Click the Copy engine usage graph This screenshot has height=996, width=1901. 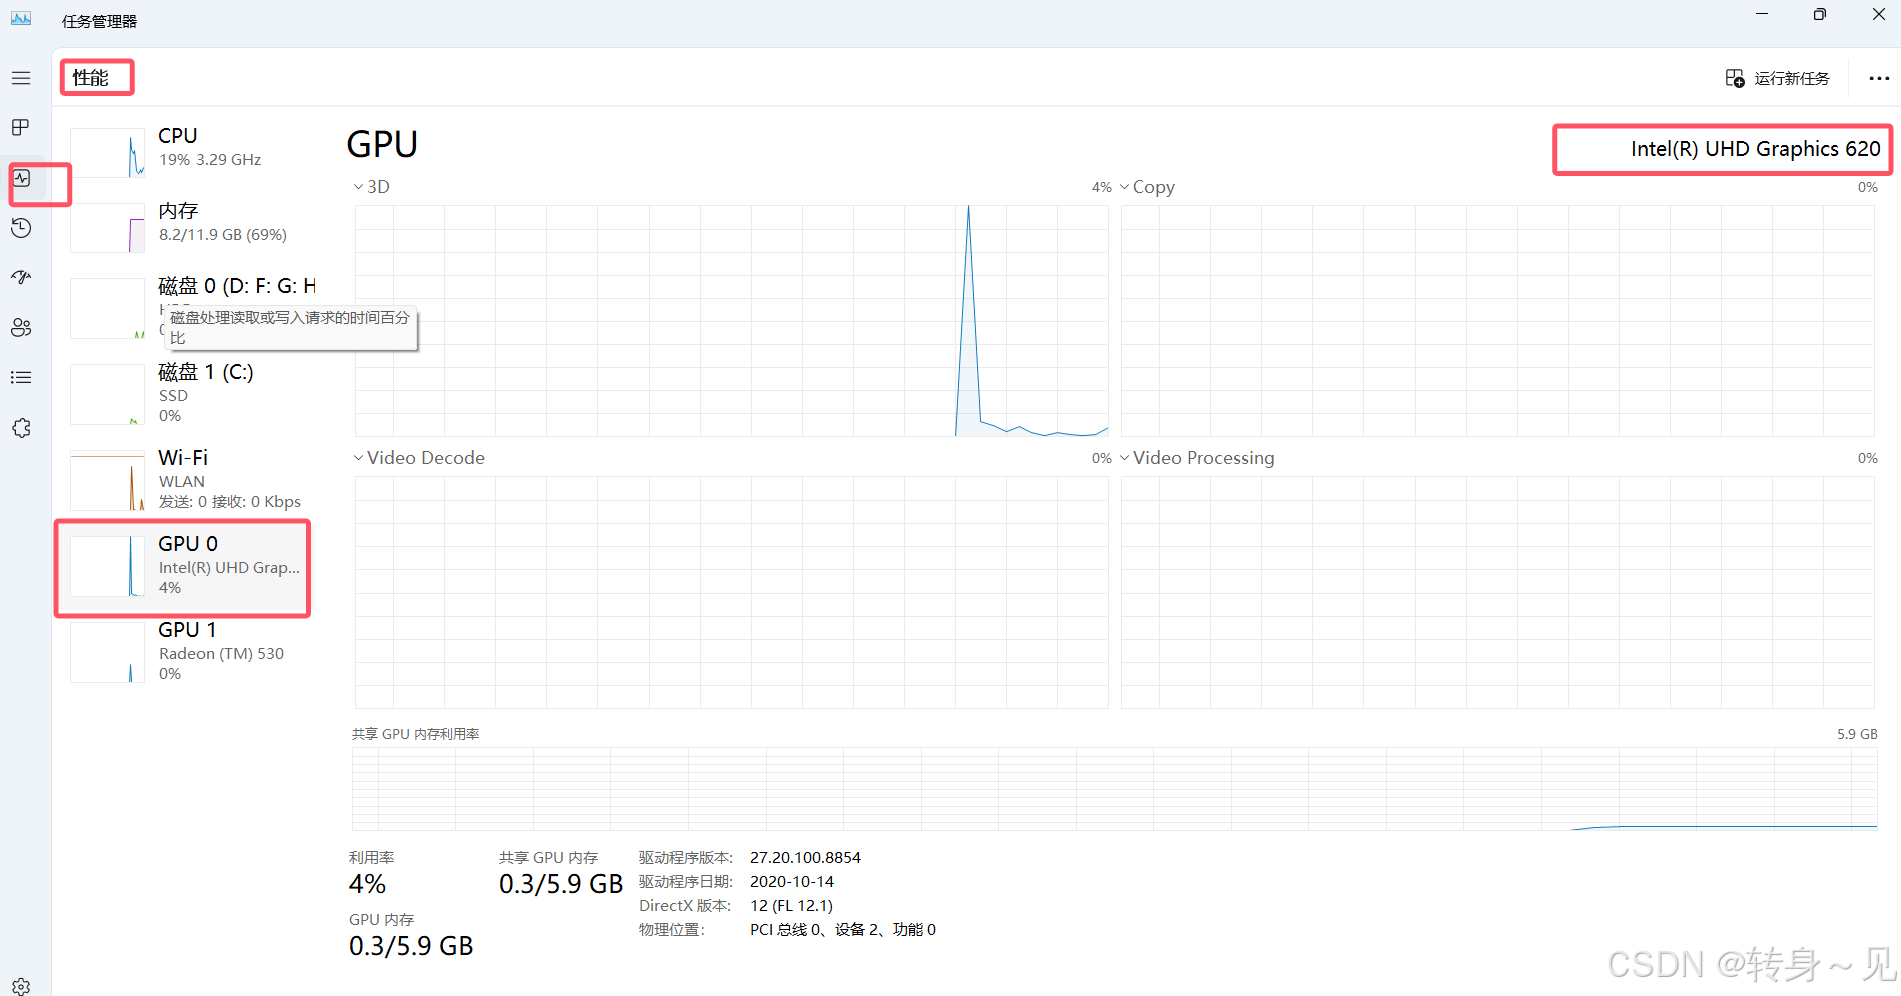[x=1497, y=321]
